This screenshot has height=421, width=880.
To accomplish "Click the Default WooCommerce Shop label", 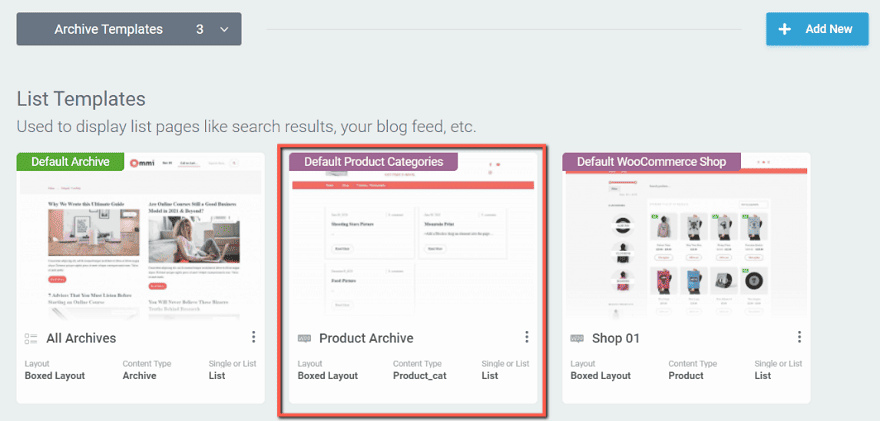I will 651,161.
